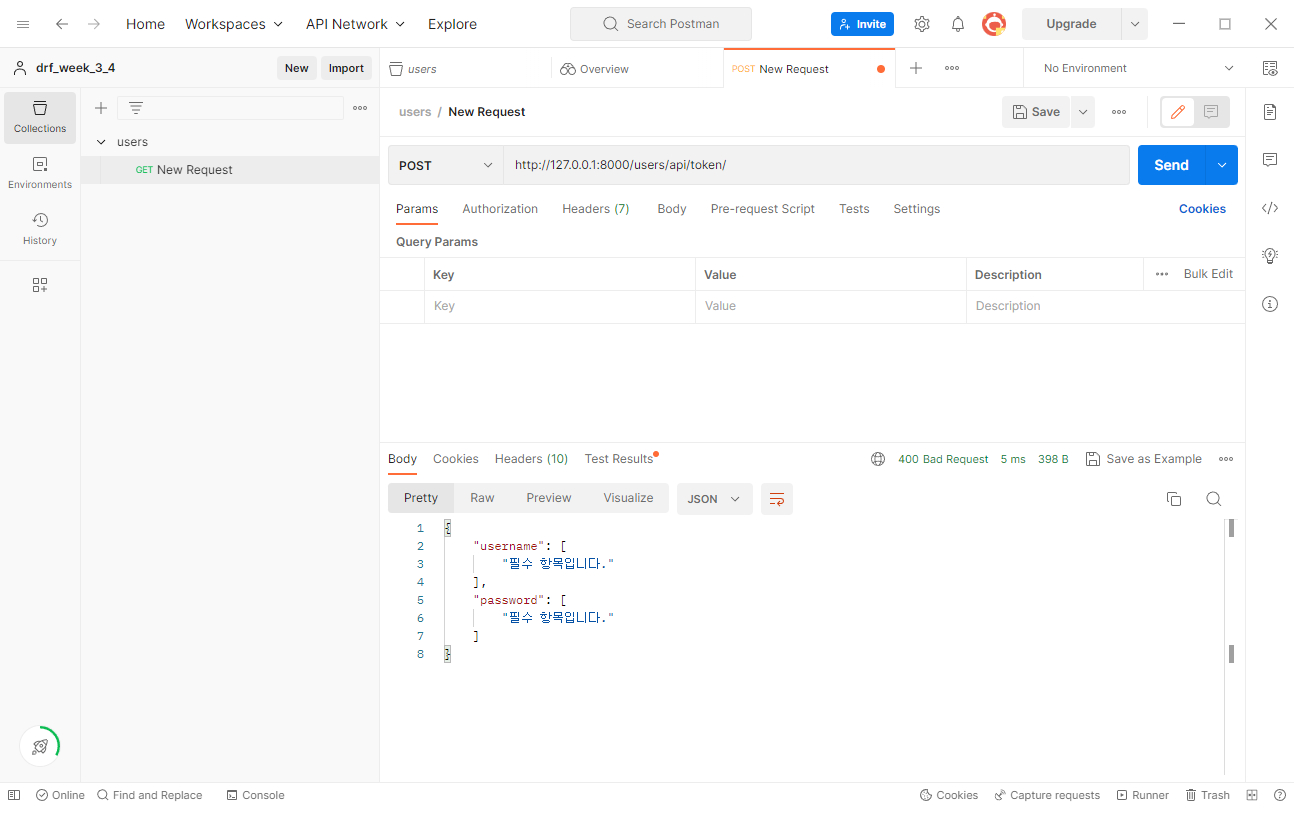1298x819 pixels.
Task: Open Postman settings gear
Action: (922, 24)
